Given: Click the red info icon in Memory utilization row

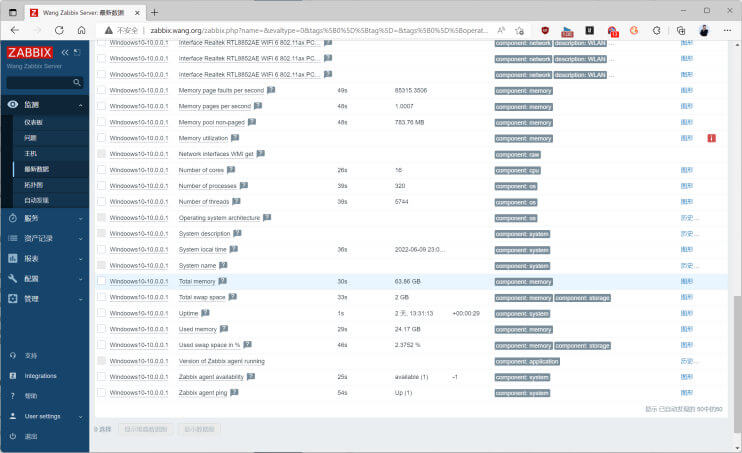Looking at the screenshot, I should pyautogui.click(x=711, y=138).
